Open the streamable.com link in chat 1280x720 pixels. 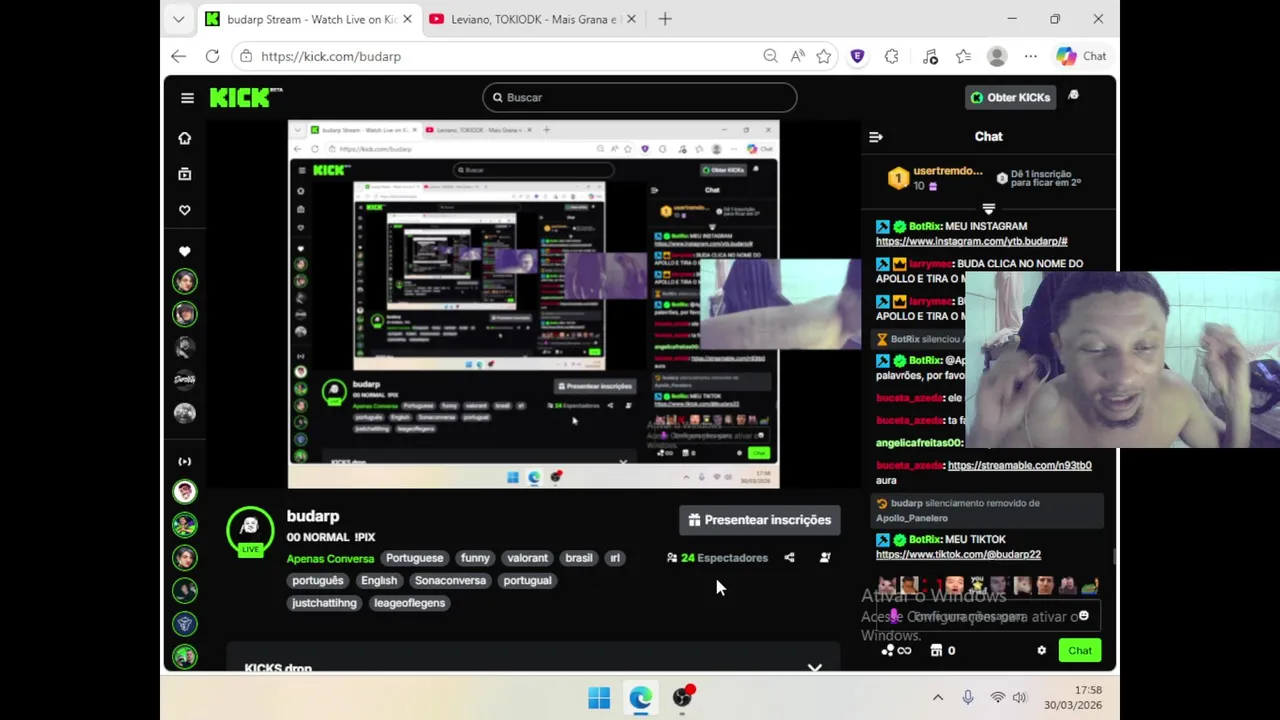pos(1020,465)
